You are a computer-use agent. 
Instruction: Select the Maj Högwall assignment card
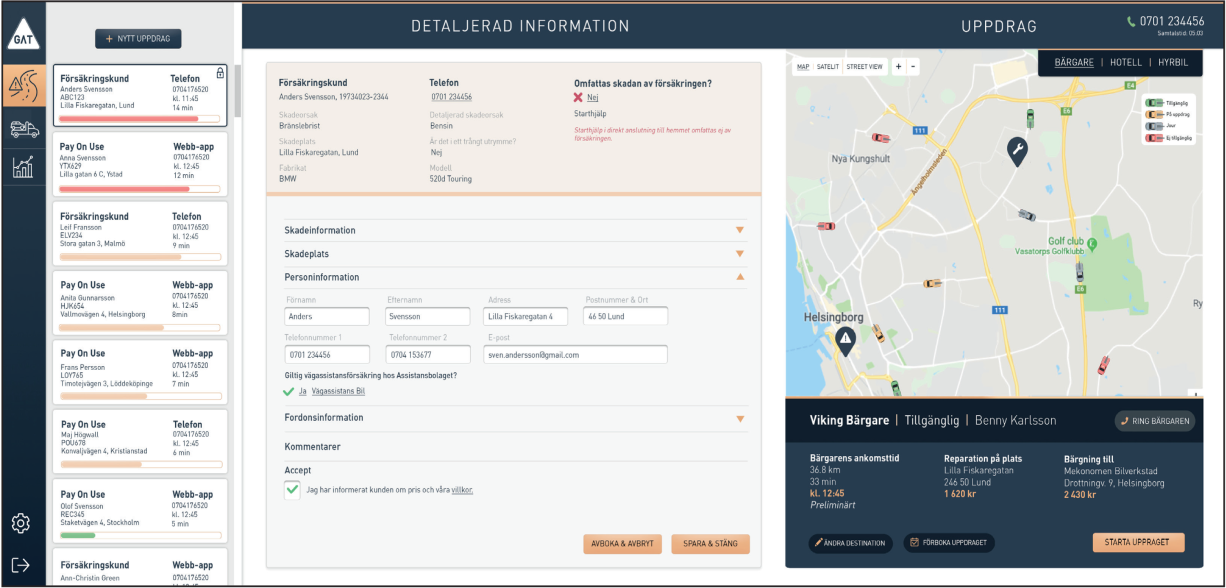pyautogui.click(x=140, y=440)
